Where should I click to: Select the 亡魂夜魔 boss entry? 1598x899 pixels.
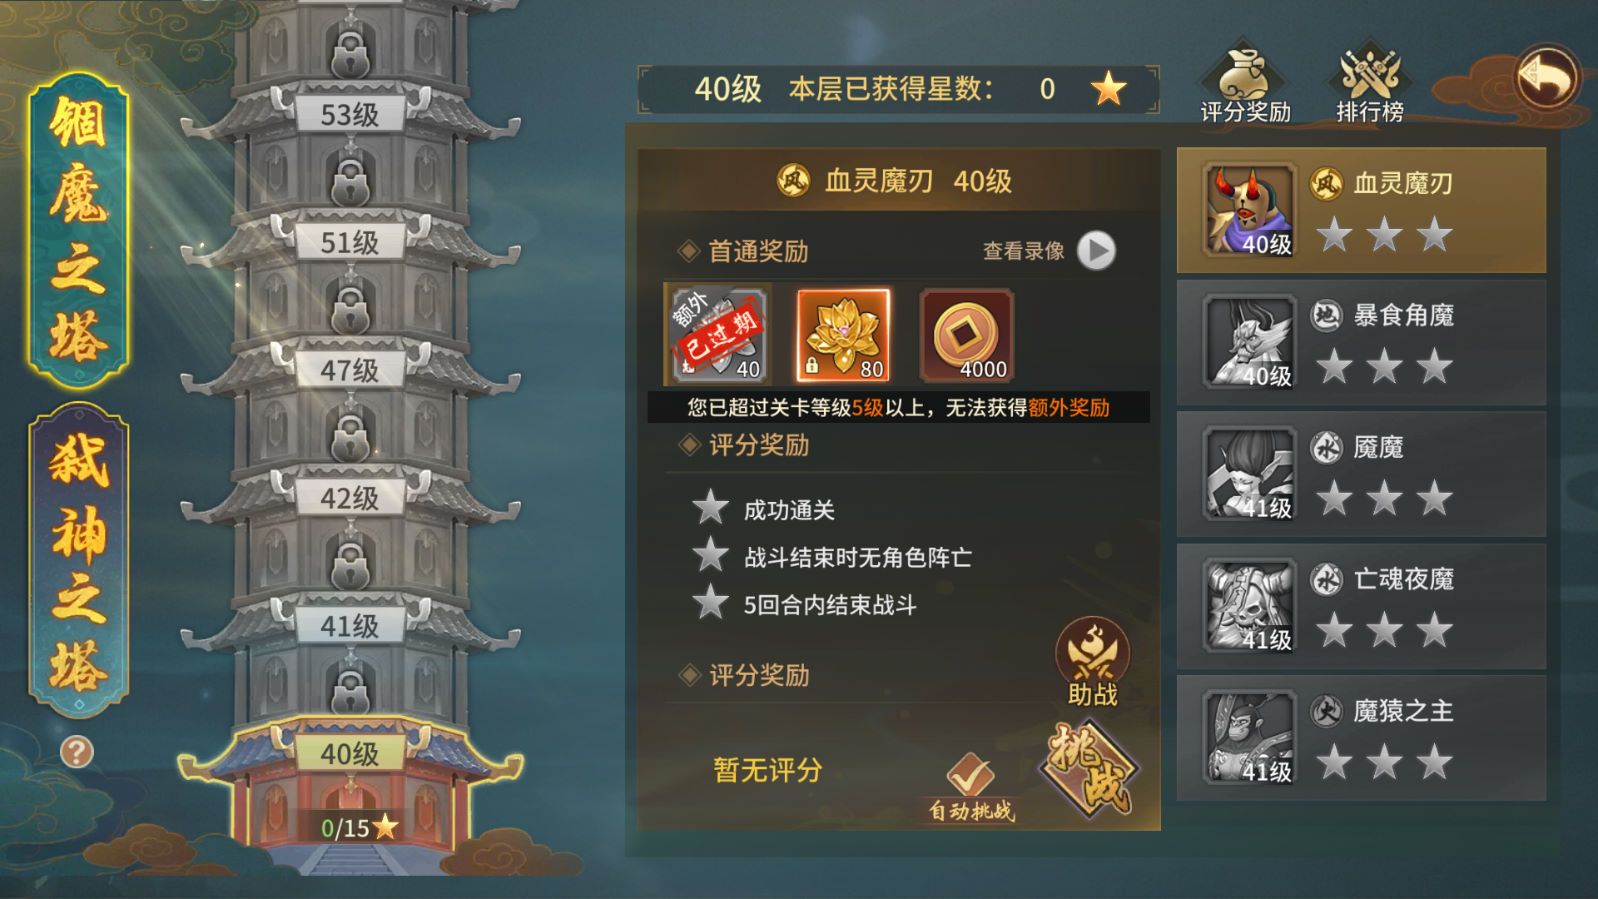pyautogui.click(x=1361, y=607)
